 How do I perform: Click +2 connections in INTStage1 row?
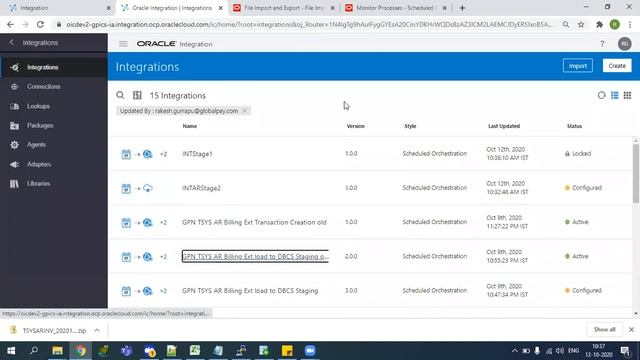click(x=163, y=154)
